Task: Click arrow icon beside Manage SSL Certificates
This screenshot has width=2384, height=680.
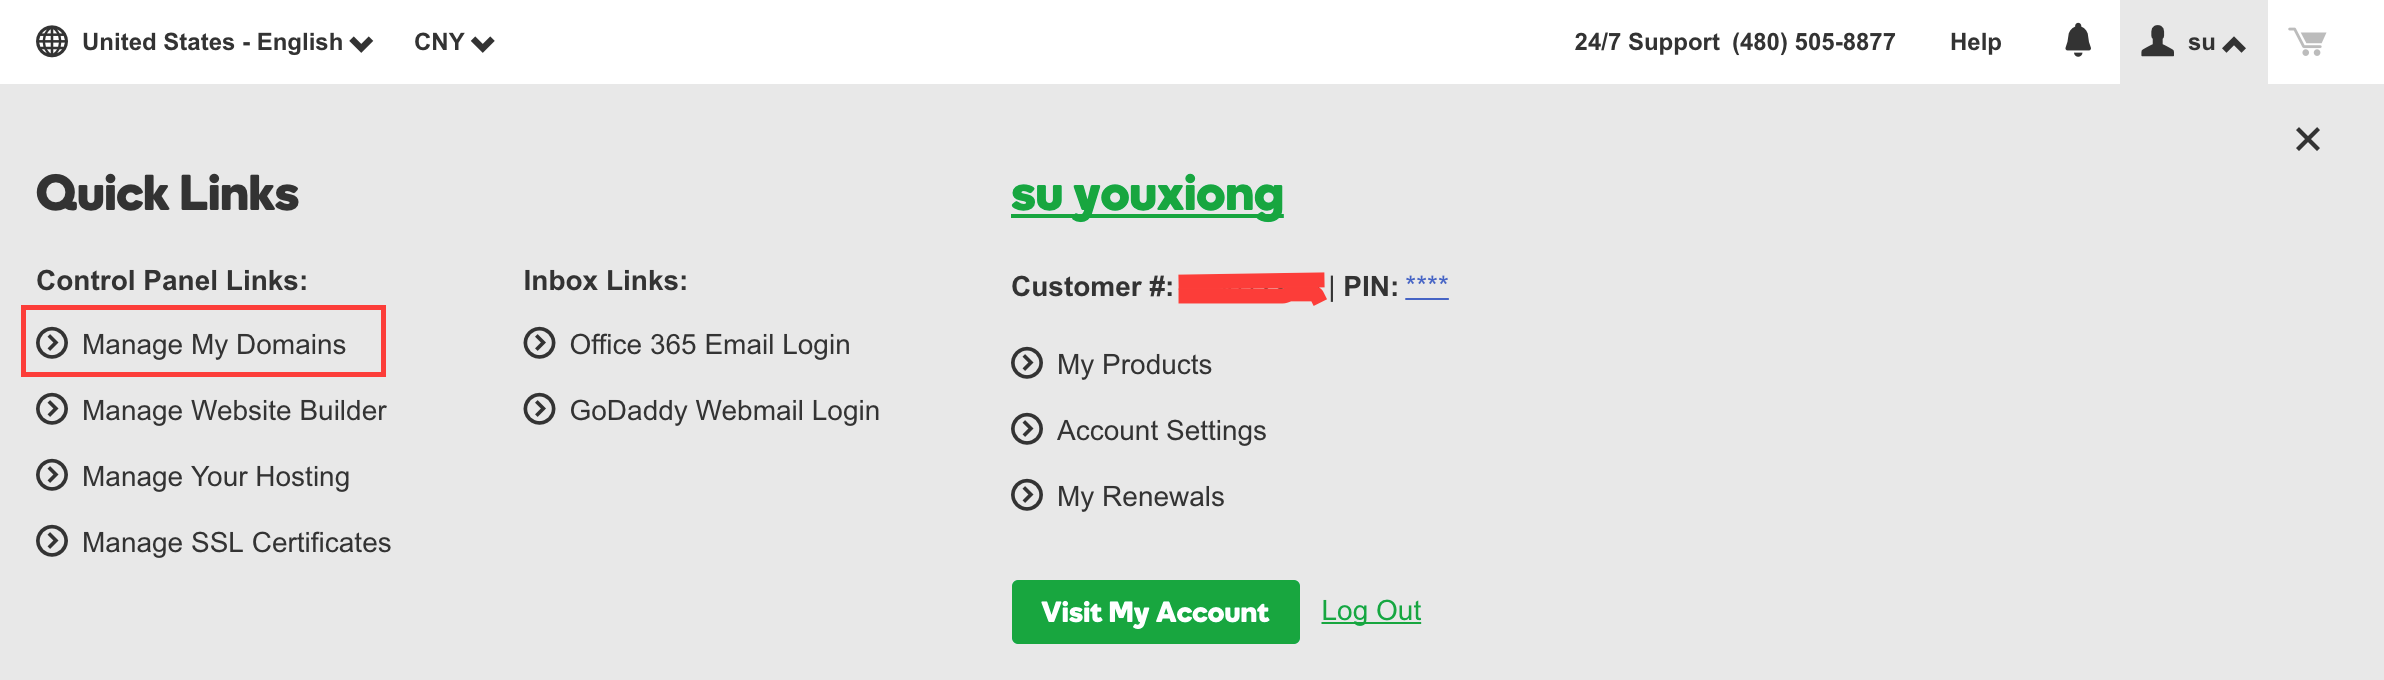Action: [52, 541]
